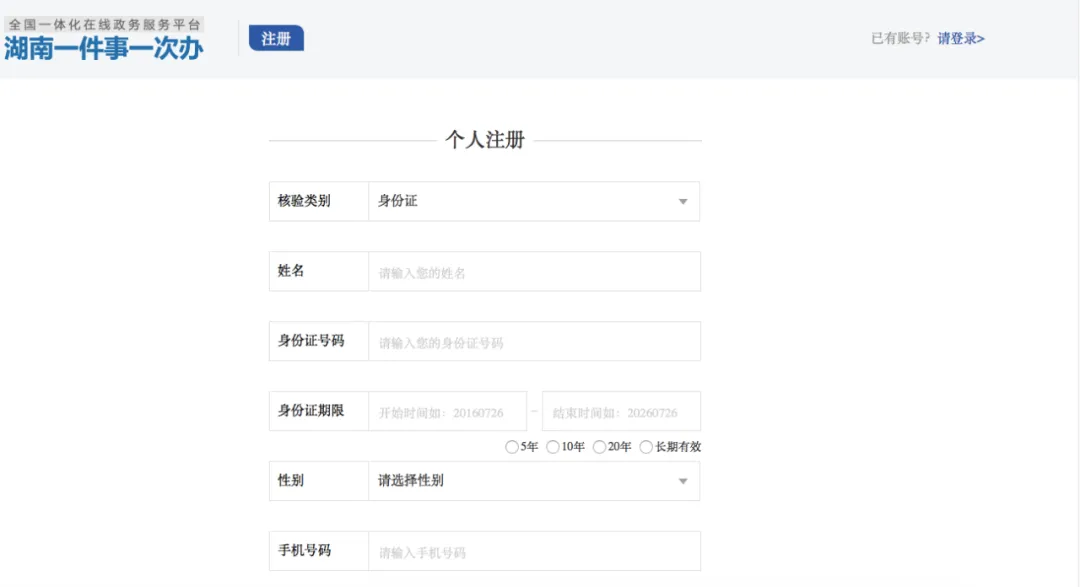Click the 已有账号? text
The width and height of the screenshot is (1080, 587).
point(901,39)
